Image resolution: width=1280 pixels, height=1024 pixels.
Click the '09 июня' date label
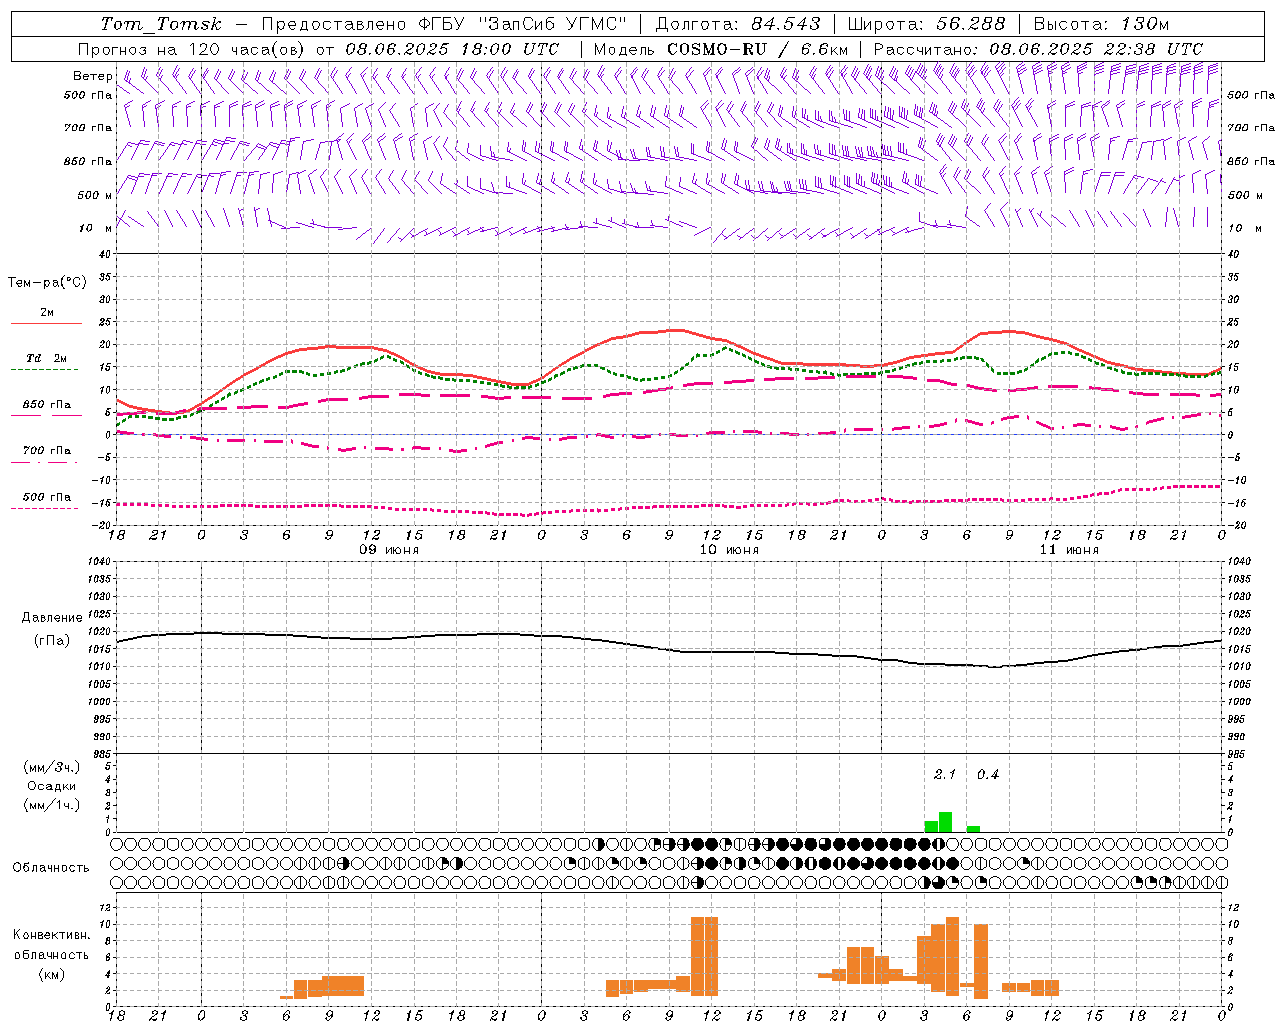click(389, 550)
